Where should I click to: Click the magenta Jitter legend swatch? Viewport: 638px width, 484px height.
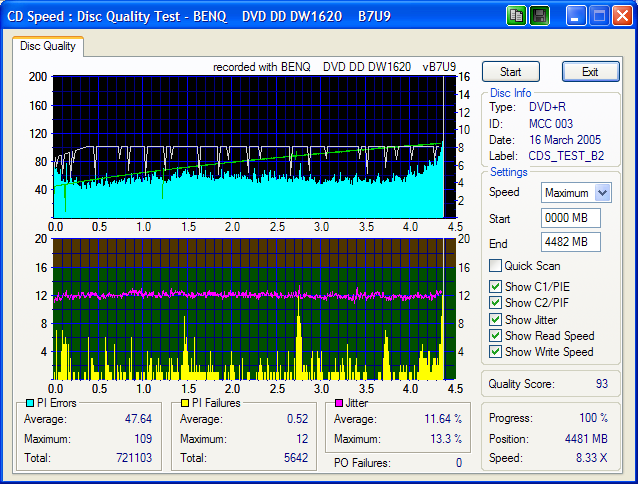[x=339, y=404]
